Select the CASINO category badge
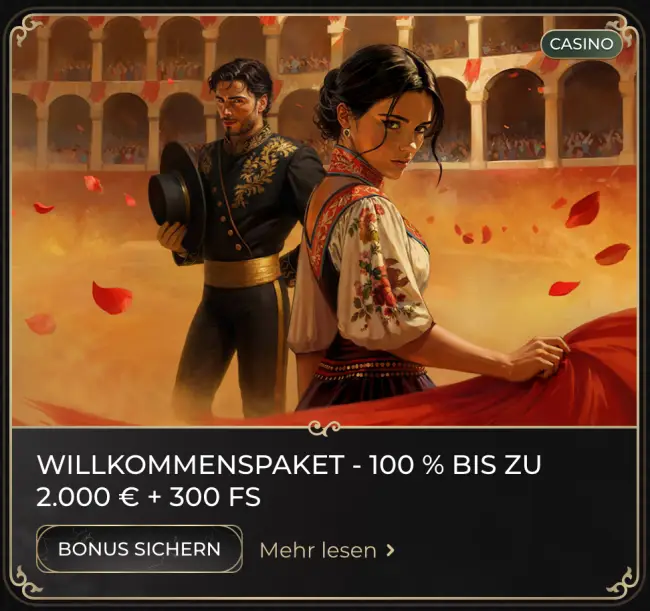The width and height of the screenshot is (650, 611). 581,44
